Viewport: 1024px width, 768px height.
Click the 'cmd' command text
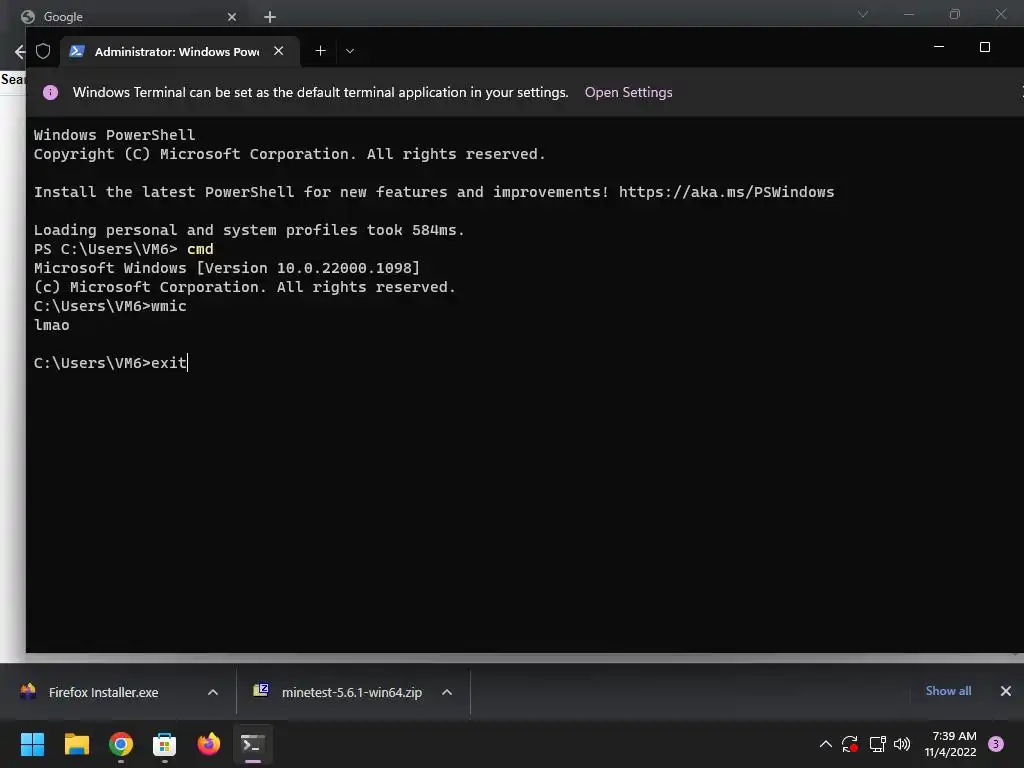click(x=200, y=249)
